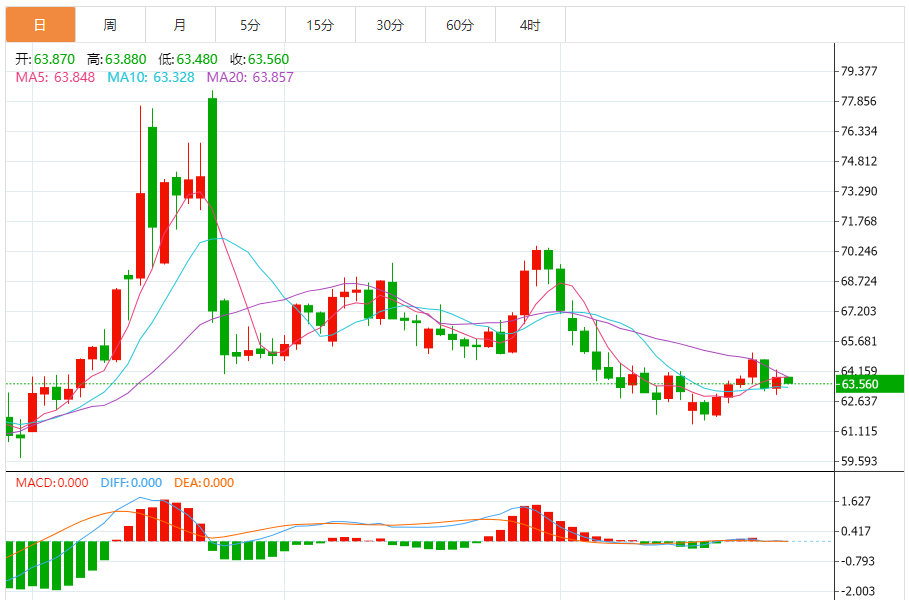This screenshot has width=909, height=600.
Task: Click the 高:63.880 high price value
Action: [x=117, y=59]
